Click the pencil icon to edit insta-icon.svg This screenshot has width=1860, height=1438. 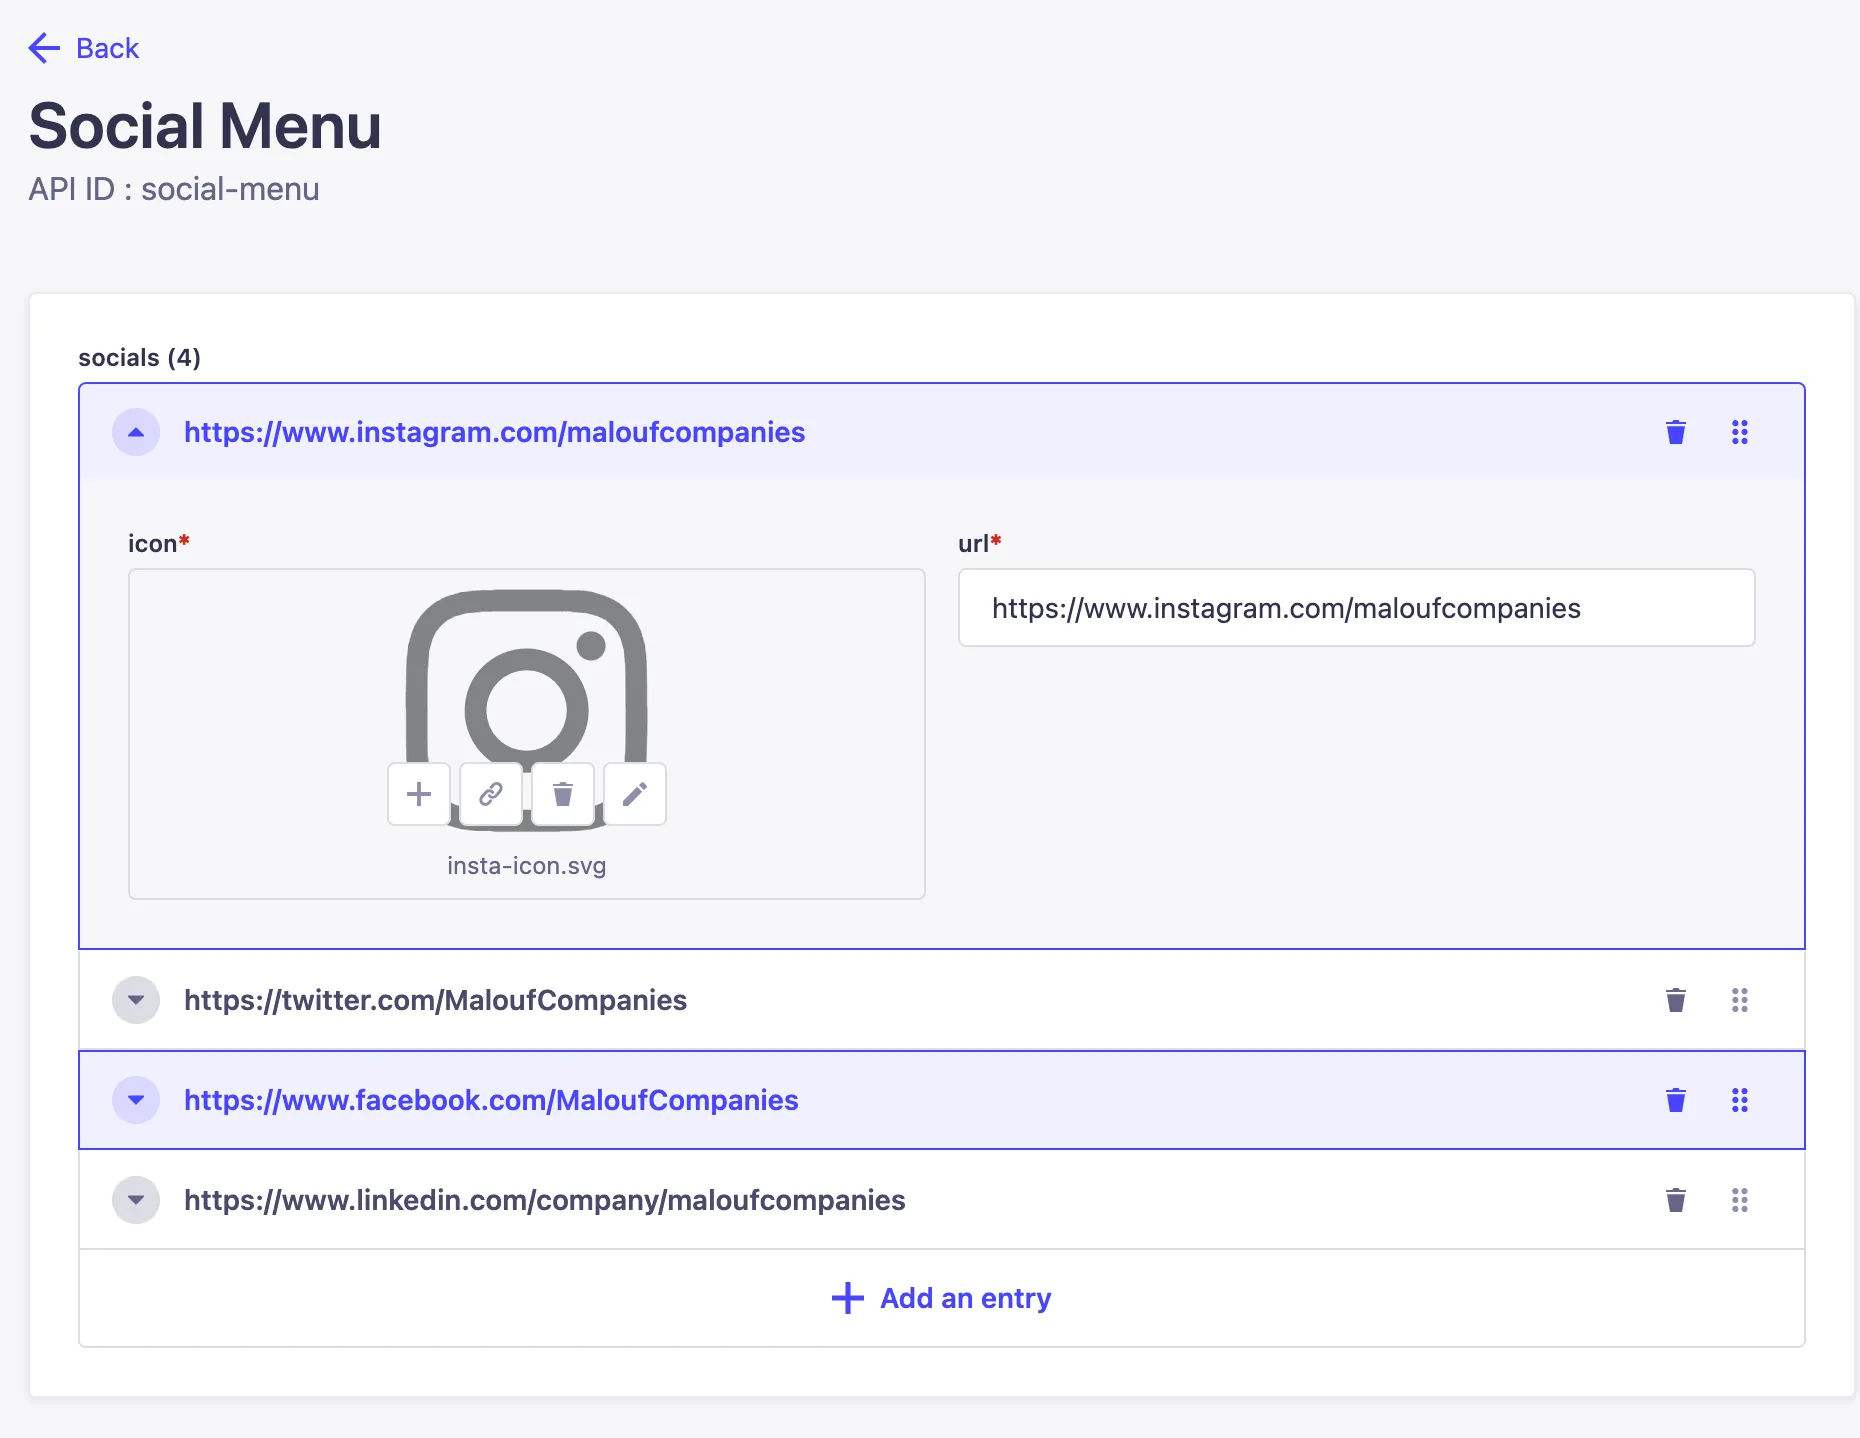635,794
